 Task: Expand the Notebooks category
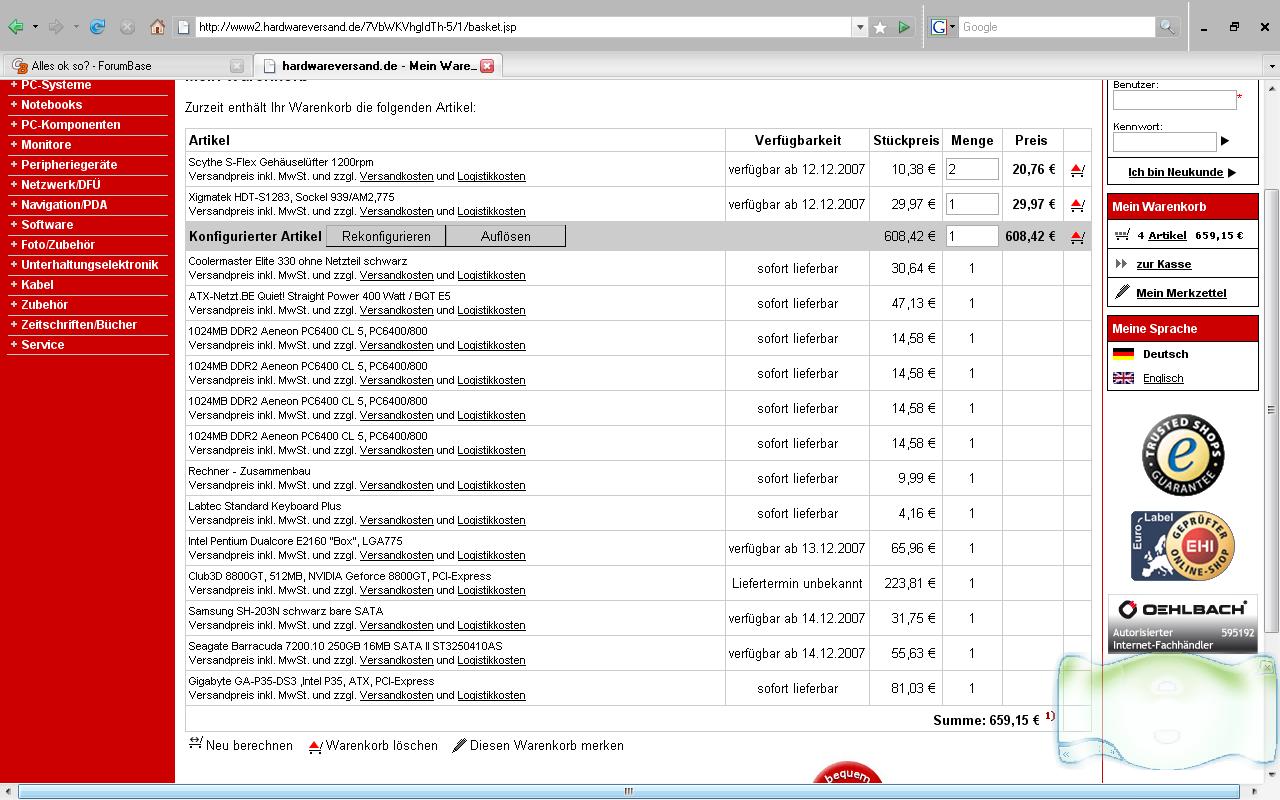pyautogui.click(x=51, y=105)
